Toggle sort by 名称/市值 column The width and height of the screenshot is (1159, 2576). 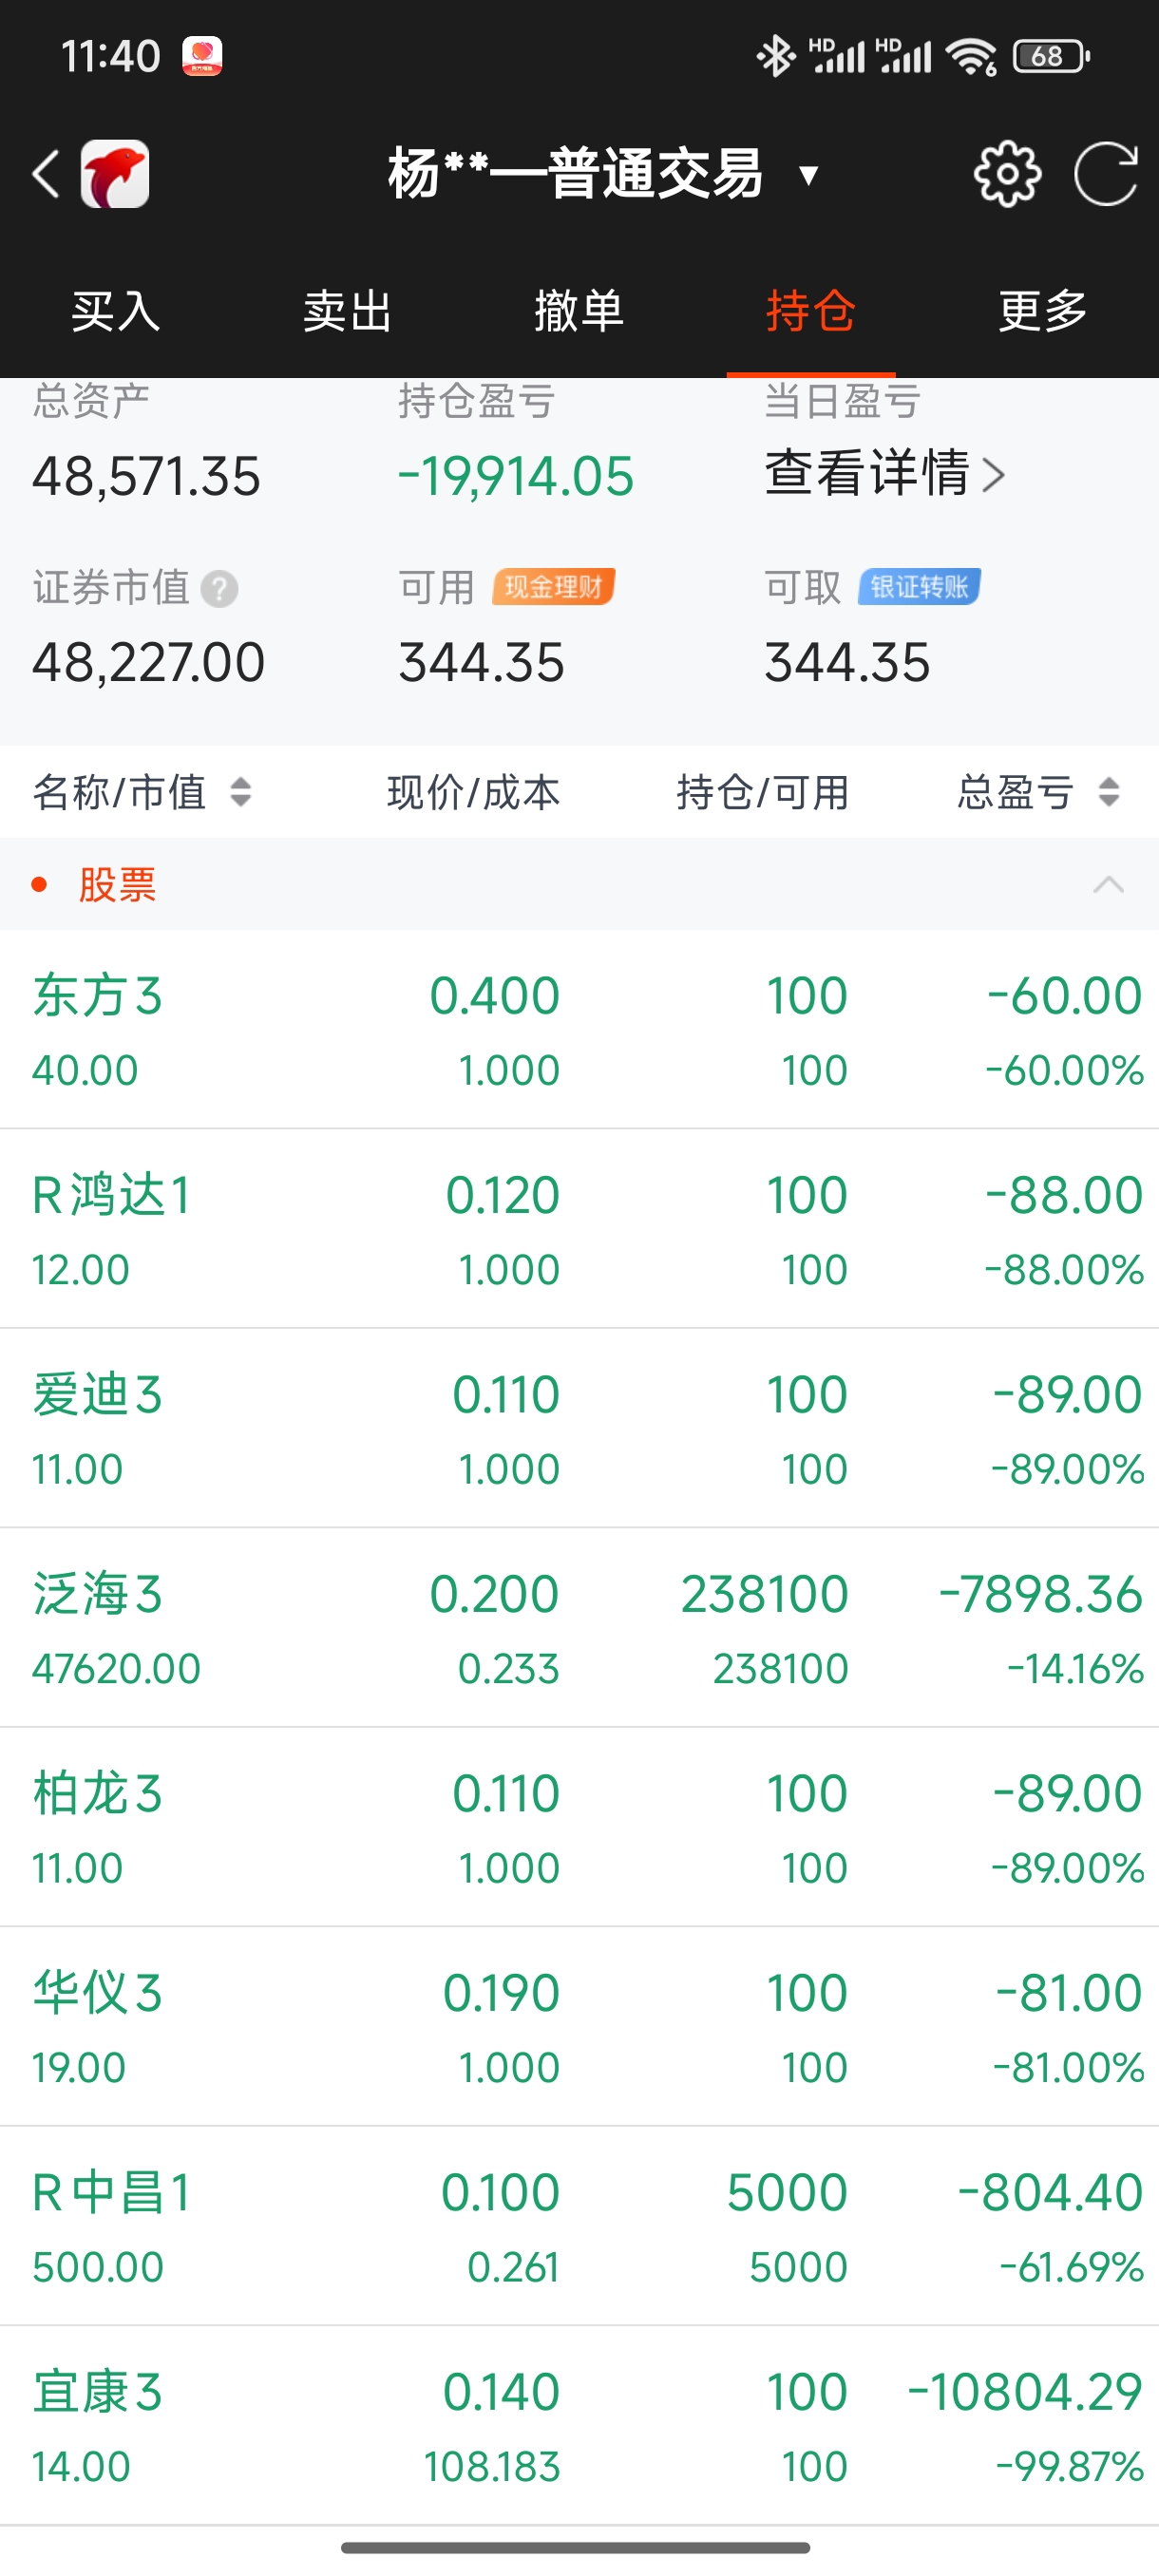142,793
